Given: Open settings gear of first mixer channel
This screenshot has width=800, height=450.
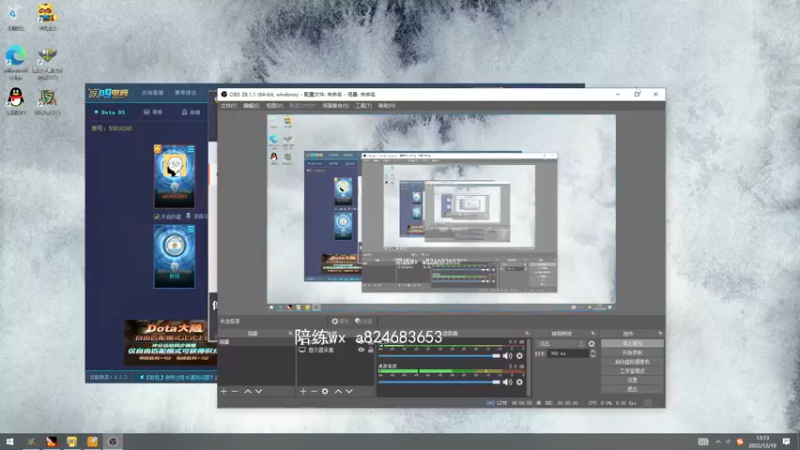Looking at the screenshot, I should point(519,356).
